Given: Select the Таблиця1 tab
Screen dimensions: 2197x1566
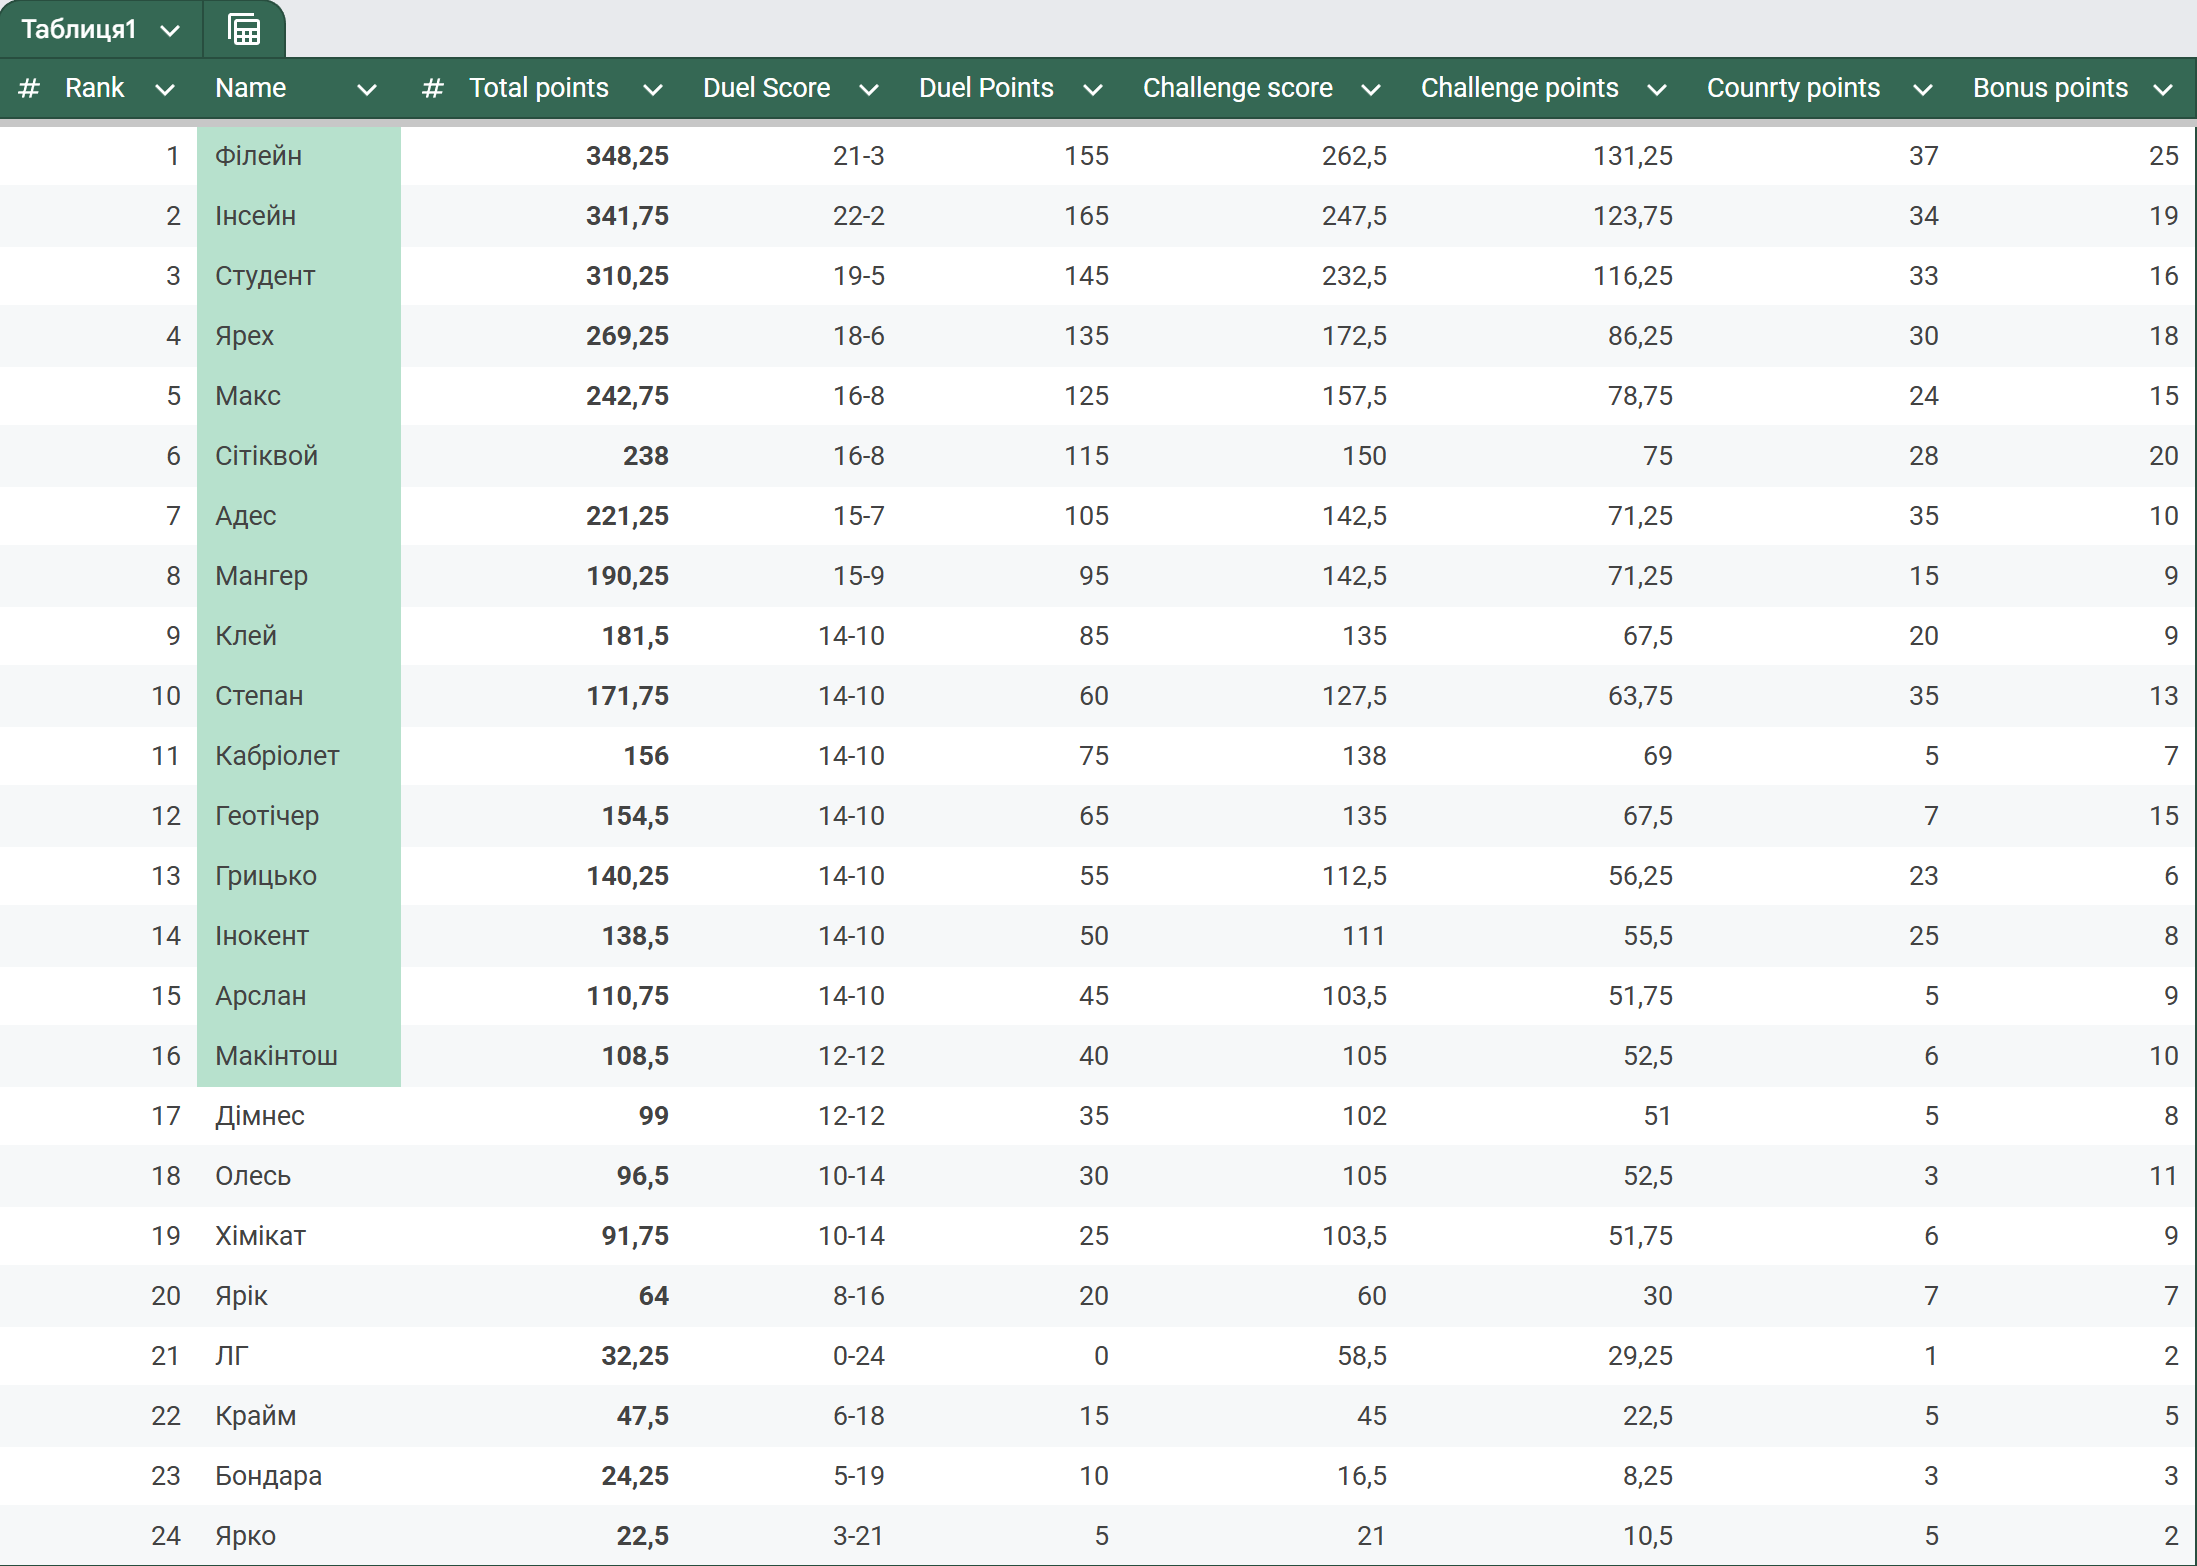Looking at the screenshot, I should tap(78, 30).
